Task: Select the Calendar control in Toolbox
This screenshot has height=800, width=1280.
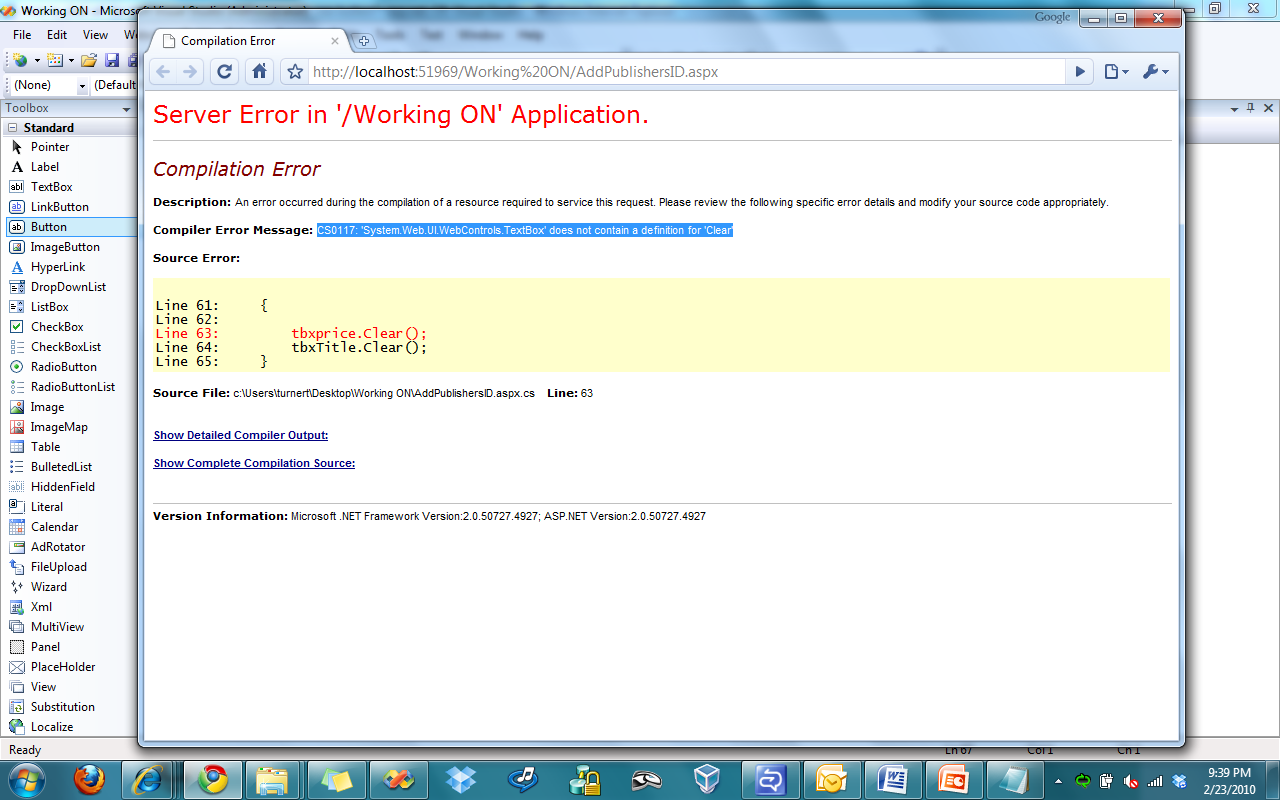Action: (x=54, y=527)
